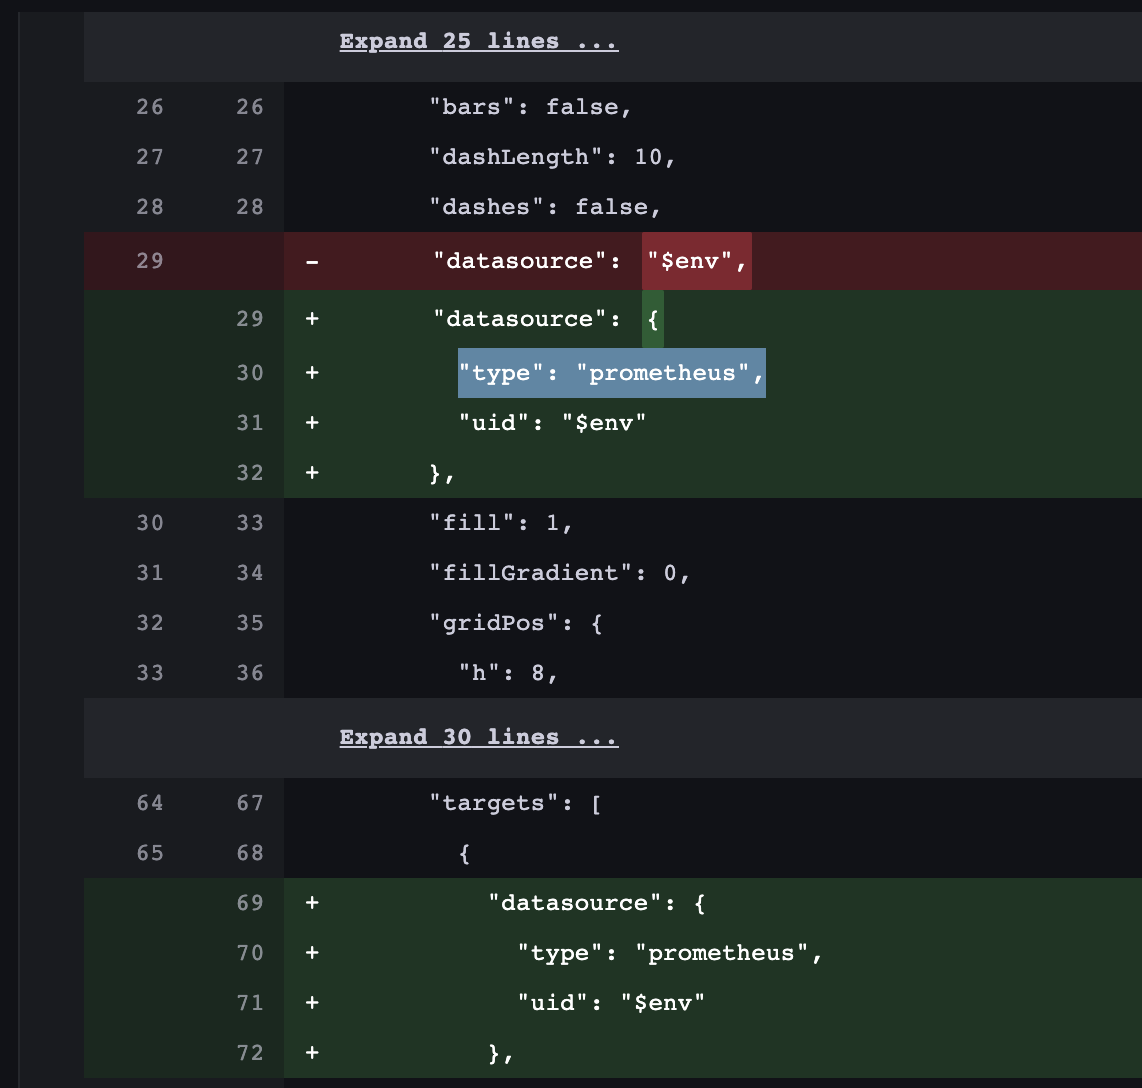Screen dimensions: 1142x1088
Task: Select the added "datasource": { line at 69
Action: 580,902
